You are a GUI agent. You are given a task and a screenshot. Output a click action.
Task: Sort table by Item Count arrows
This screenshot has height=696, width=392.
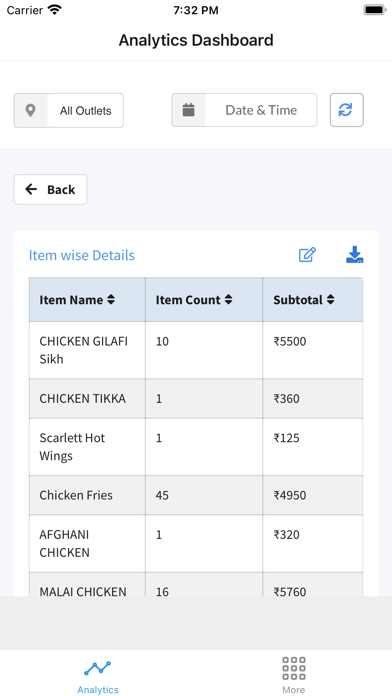(228, 300)
